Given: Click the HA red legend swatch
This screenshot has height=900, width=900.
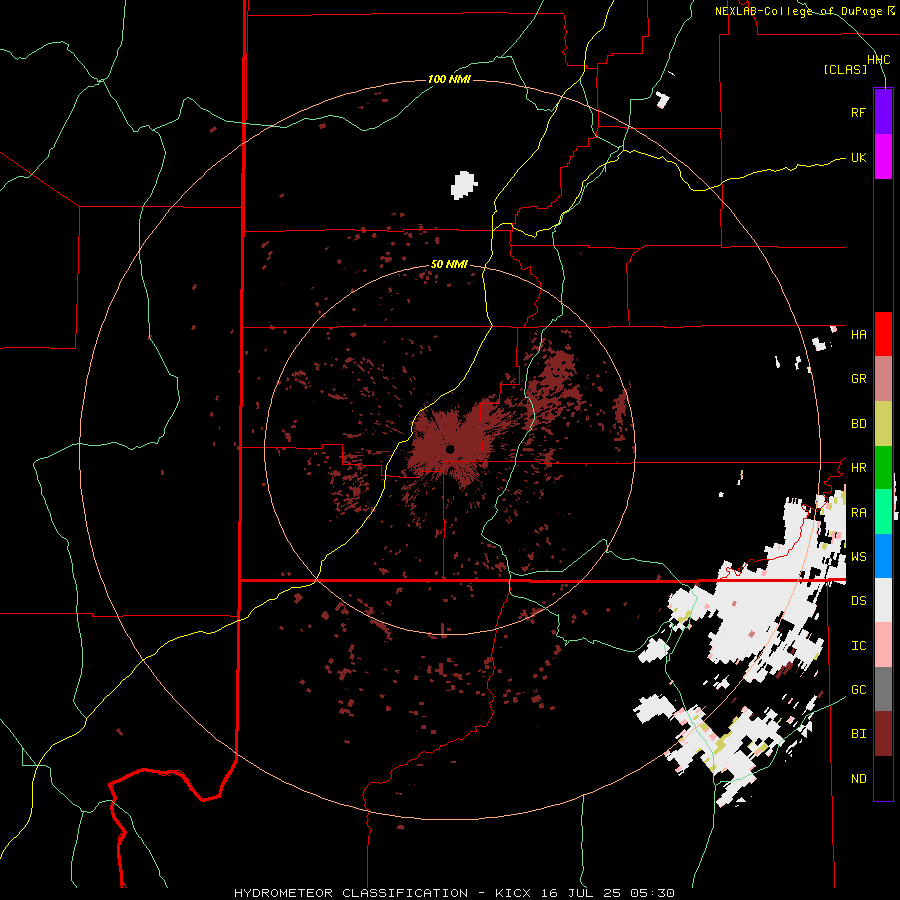Looking at the screenshot, I should coord(883,334).
